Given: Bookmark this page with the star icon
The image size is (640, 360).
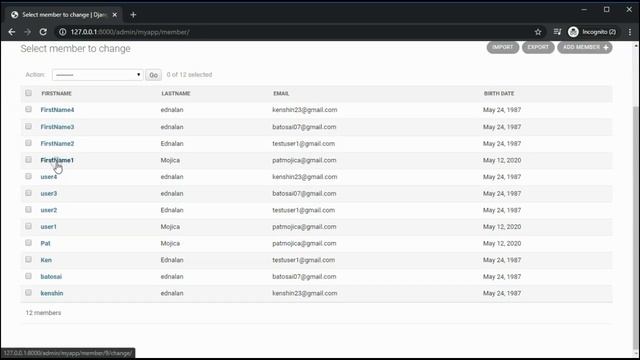Looking at the screenshot, I should 538,32.
